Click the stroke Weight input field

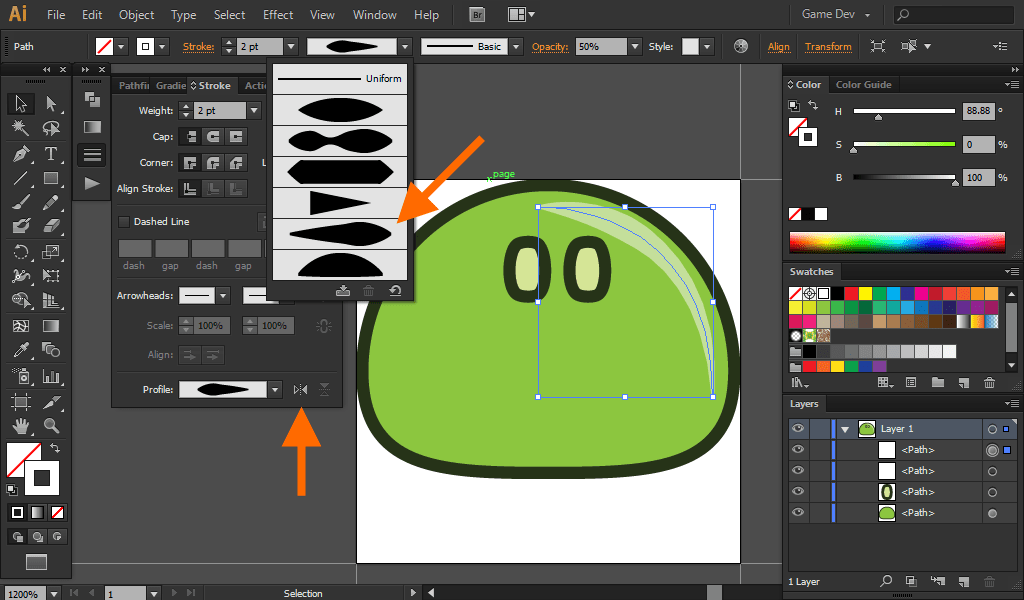(219, 111)
